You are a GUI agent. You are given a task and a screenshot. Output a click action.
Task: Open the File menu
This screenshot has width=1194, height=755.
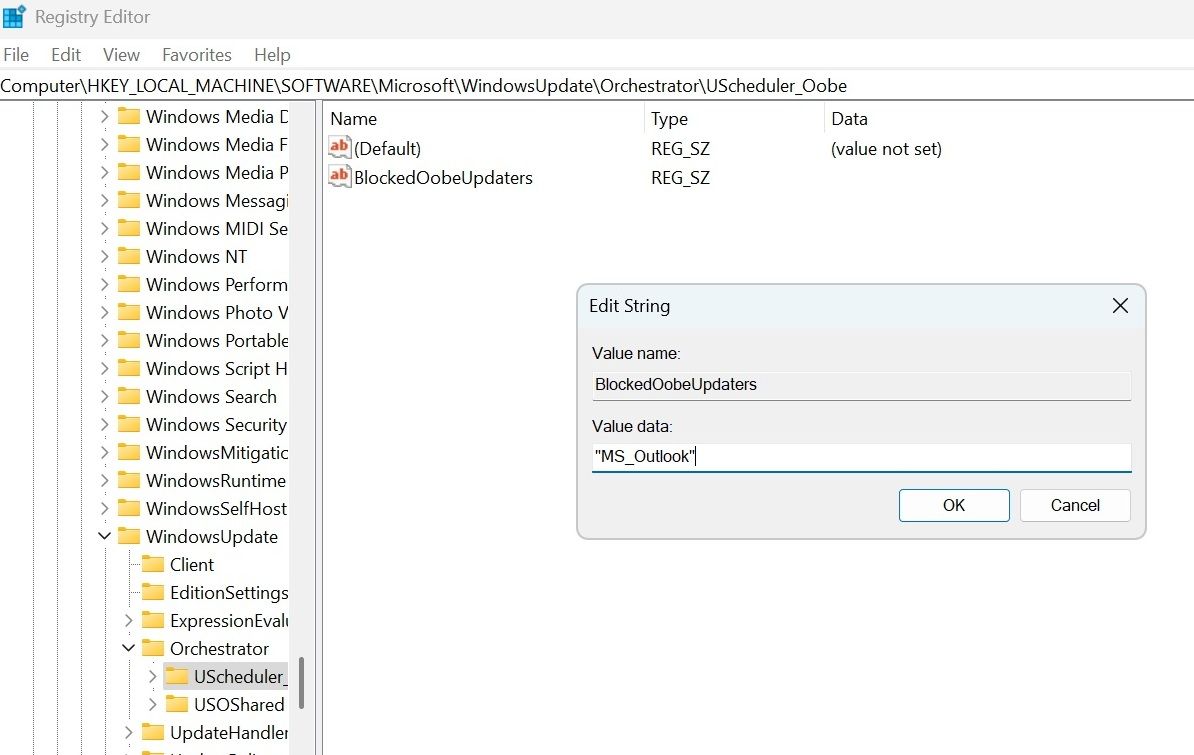click(x=16, y=55)
